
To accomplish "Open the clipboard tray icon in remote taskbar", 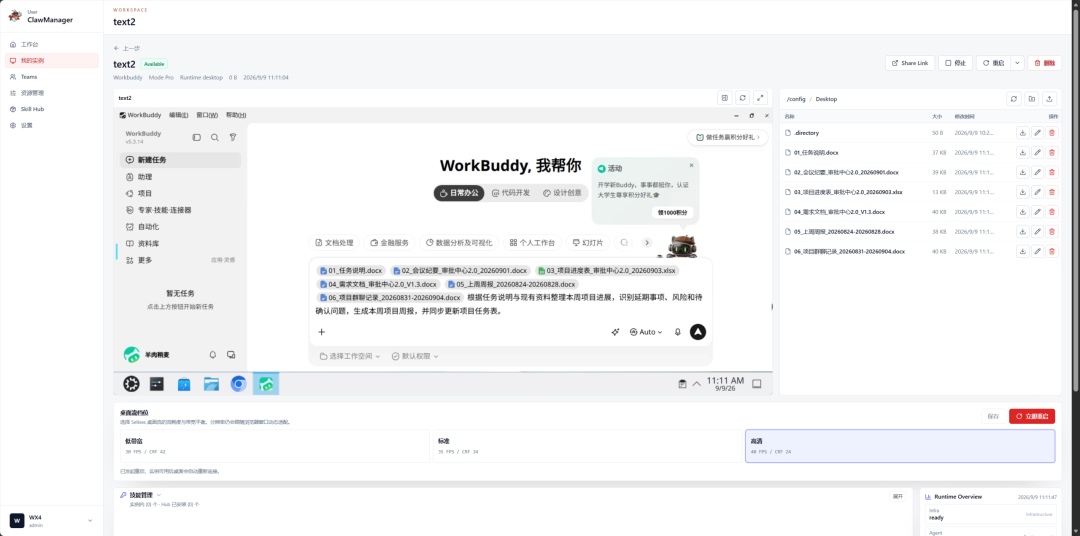I will pyautogui.click(x=683, y=384).
